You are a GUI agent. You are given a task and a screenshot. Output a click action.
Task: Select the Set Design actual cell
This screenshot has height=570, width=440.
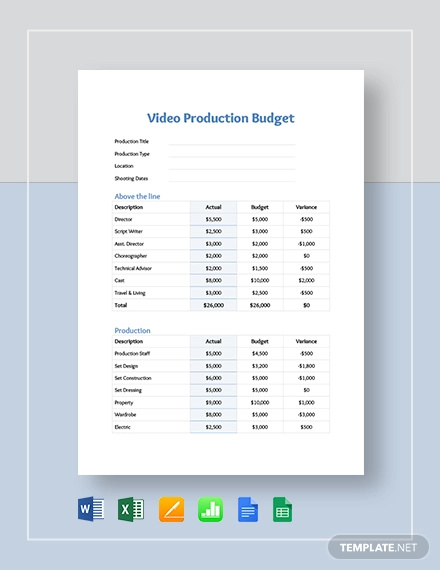[x=213, y=366]
